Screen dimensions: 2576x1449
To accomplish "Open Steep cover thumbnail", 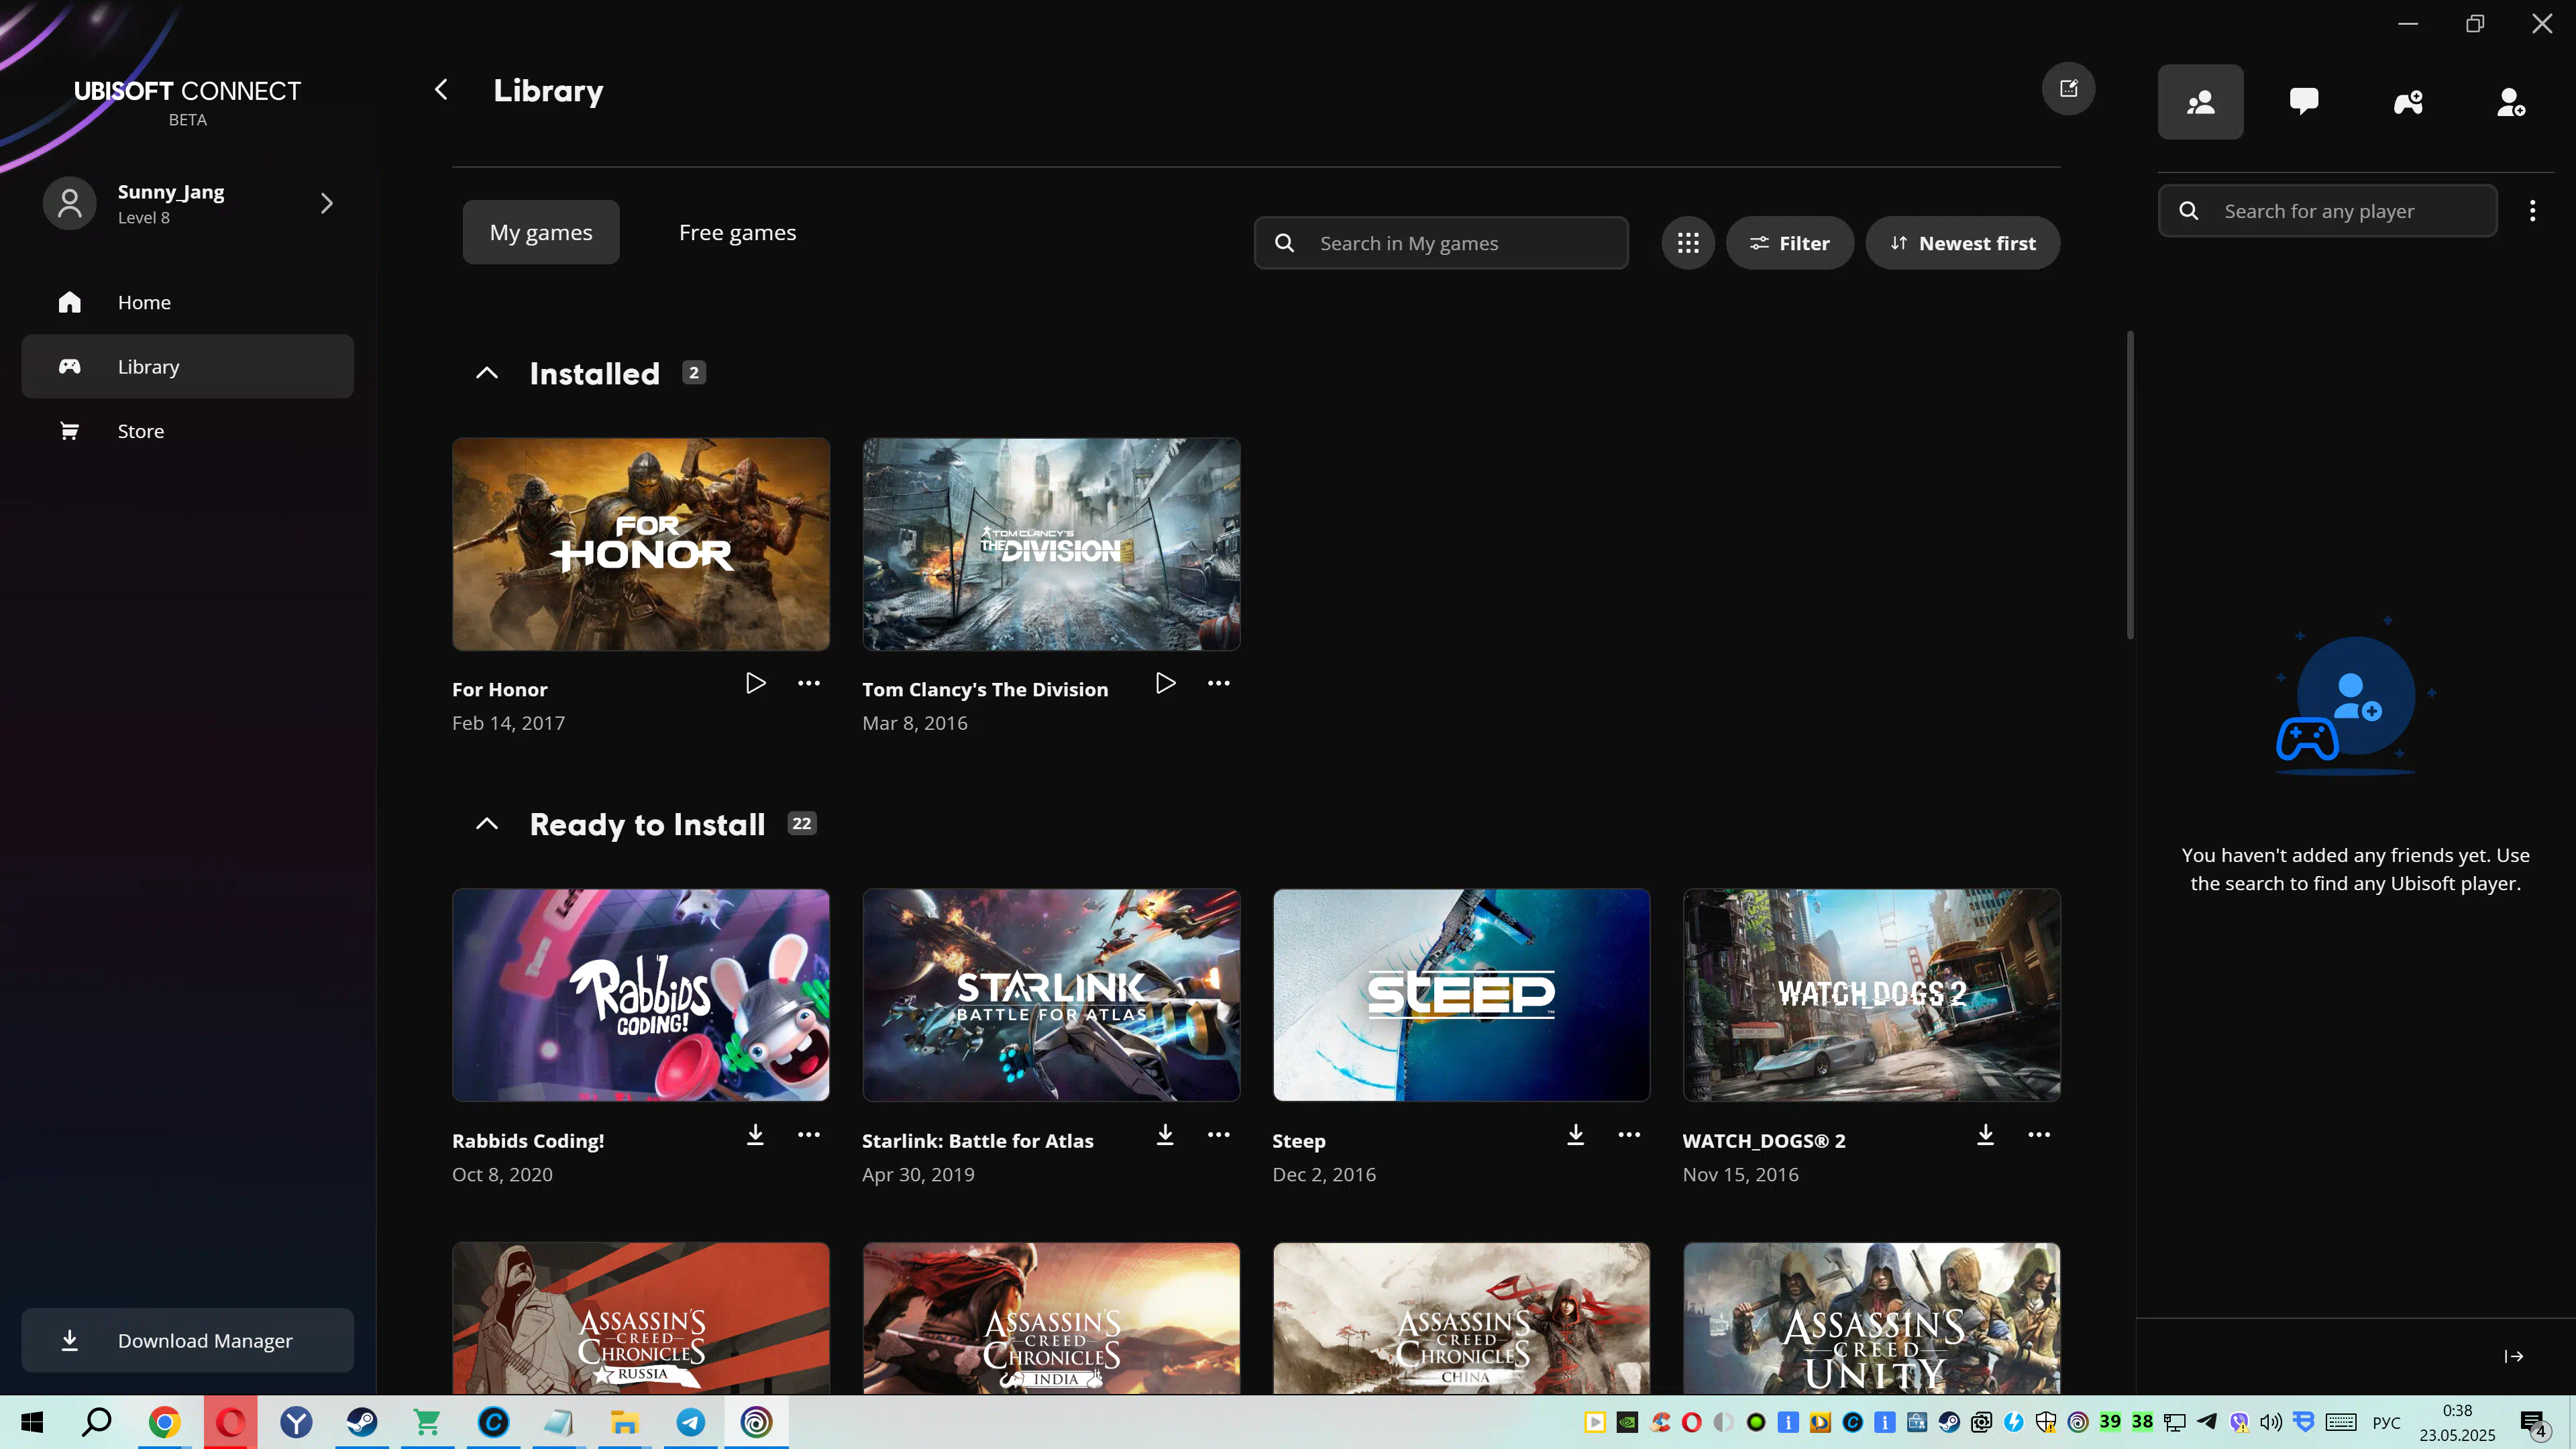I will point(1461,995).
